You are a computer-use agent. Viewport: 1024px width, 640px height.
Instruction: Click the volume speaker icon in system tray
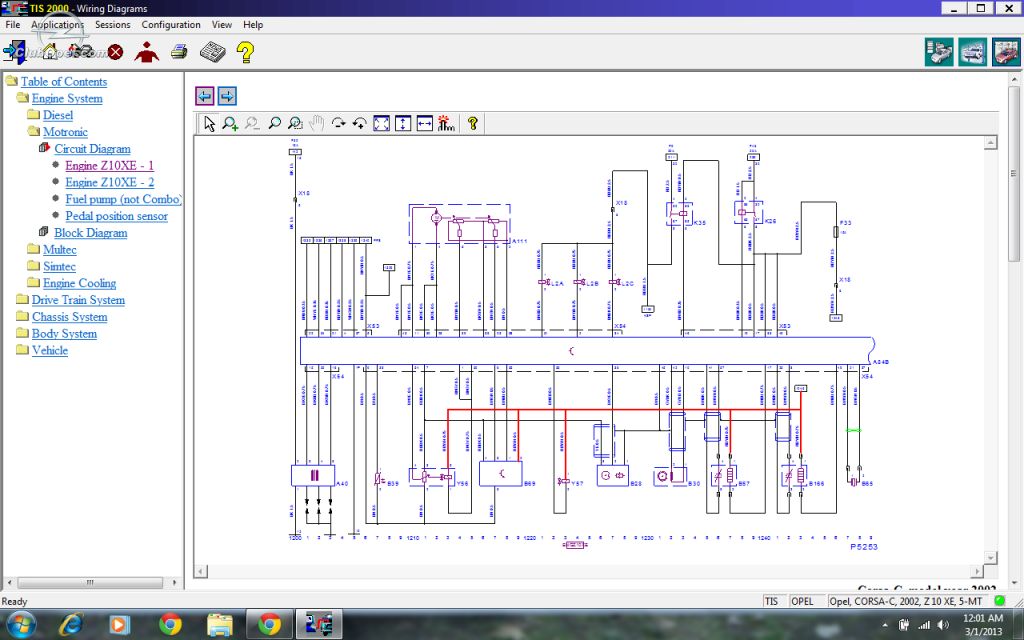pyautogui.click(x=942, y=626)
